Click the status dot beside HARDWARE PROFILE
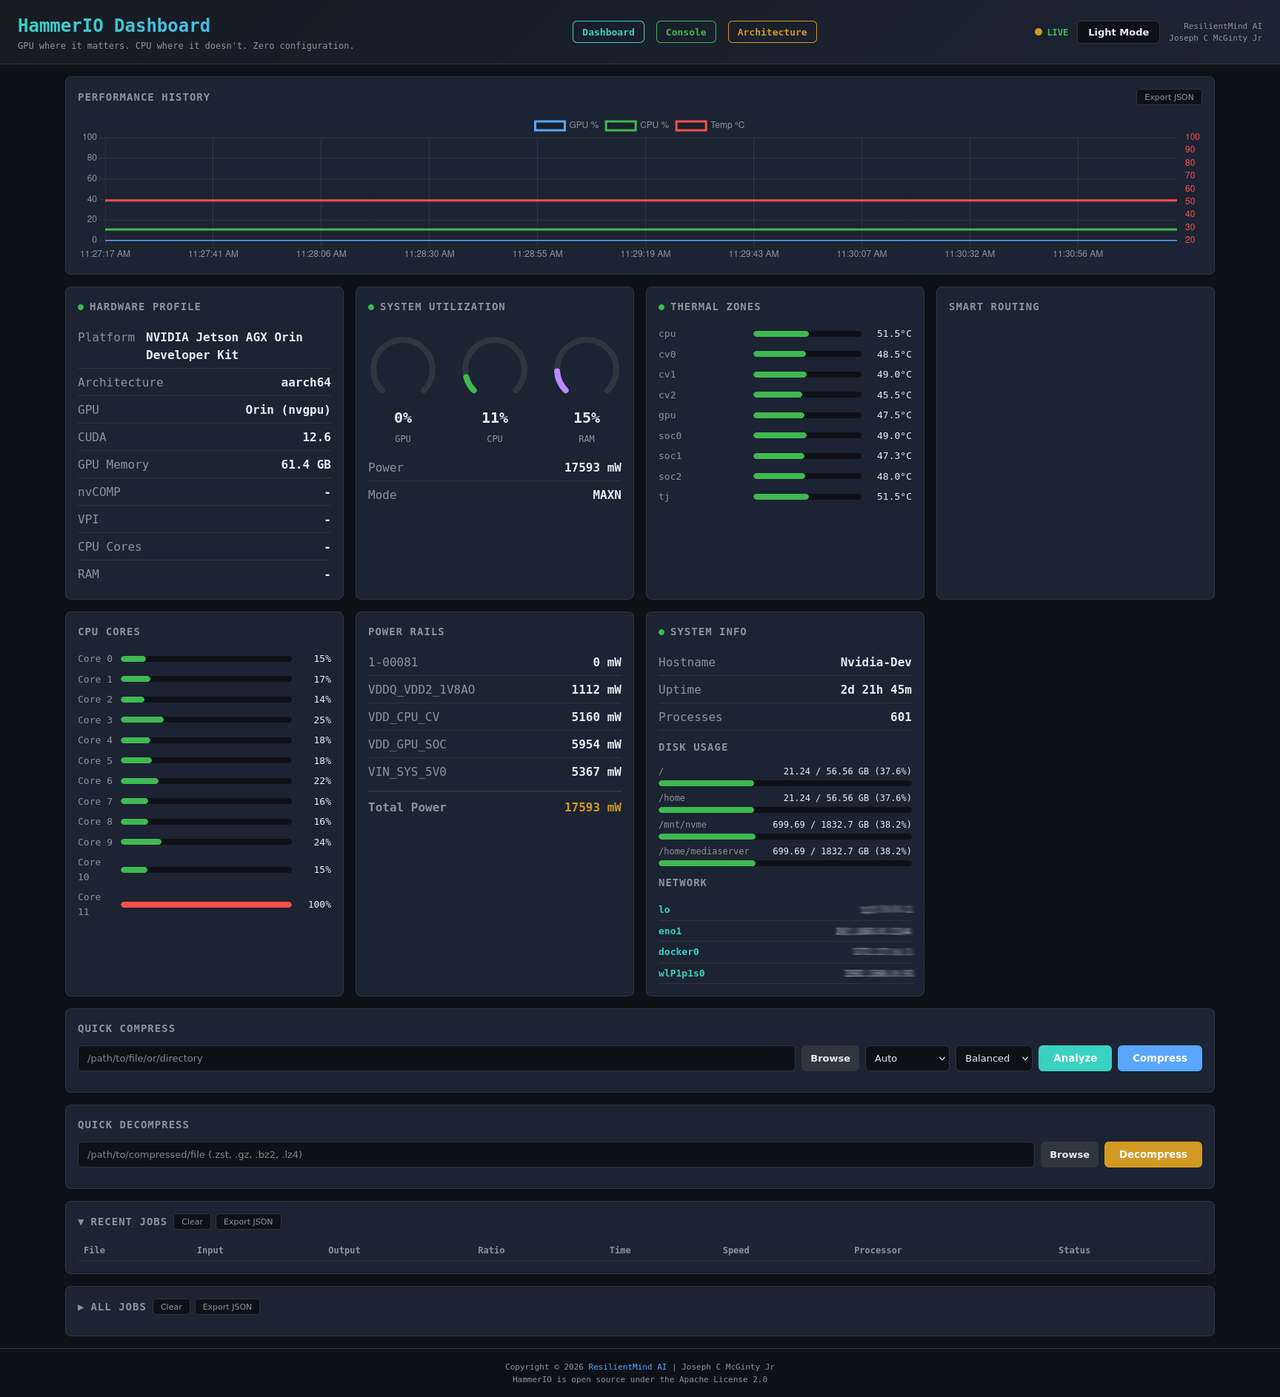The image size is (1280, 1397). point(80,307)
